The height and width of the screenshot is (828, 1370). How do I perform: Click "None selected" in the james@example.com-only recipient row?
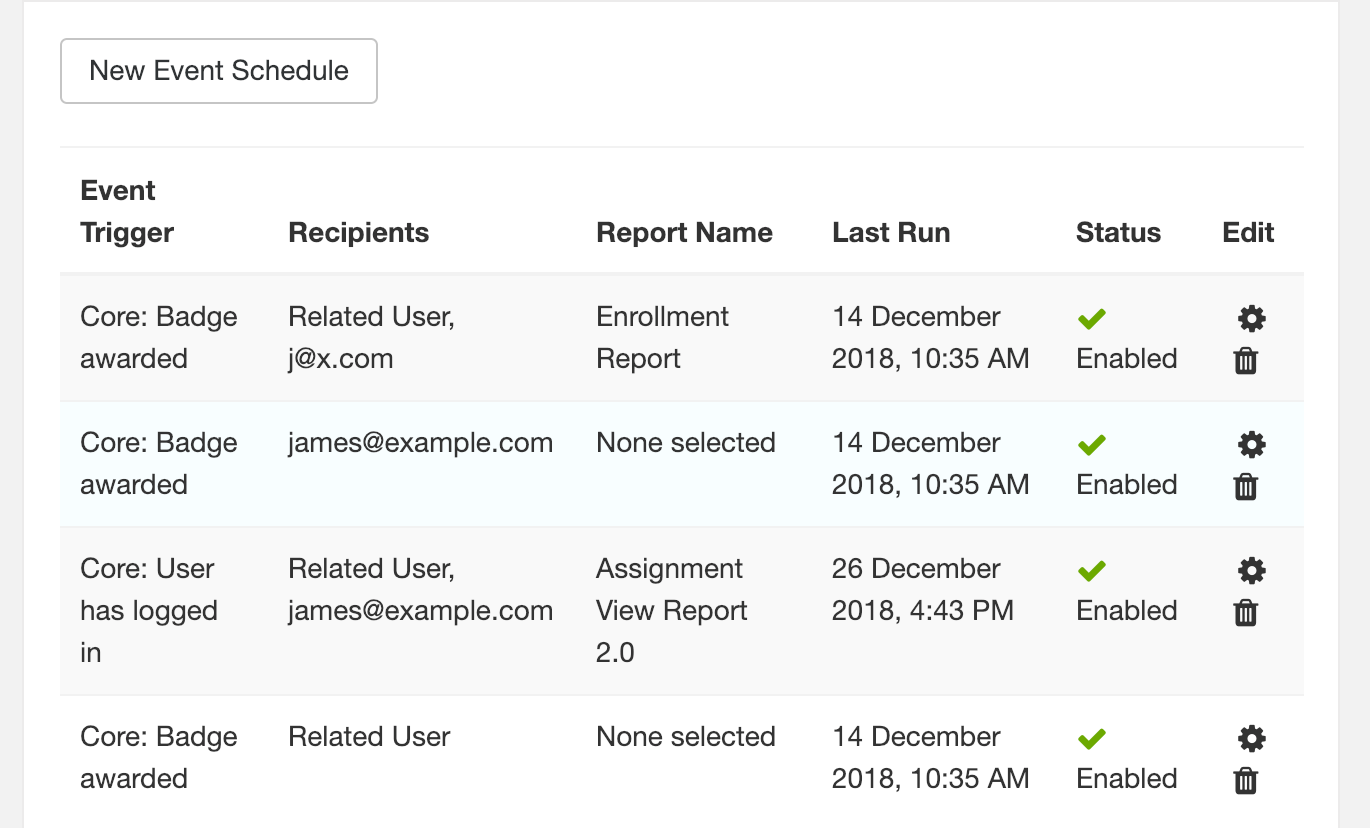coord(686,443)
